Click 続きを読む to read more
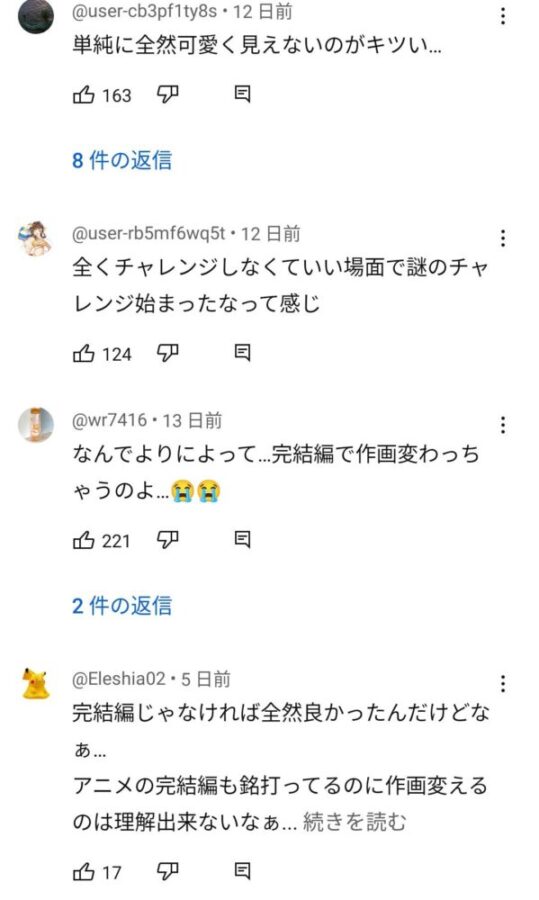The image size is (539, 900). tap(354, 822)
